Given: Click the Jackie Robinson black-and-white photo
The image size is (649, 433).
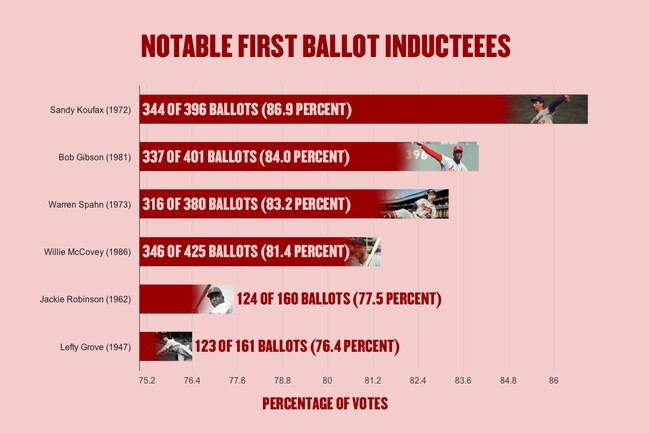Looking at the screenshot, I should (214, 299).
